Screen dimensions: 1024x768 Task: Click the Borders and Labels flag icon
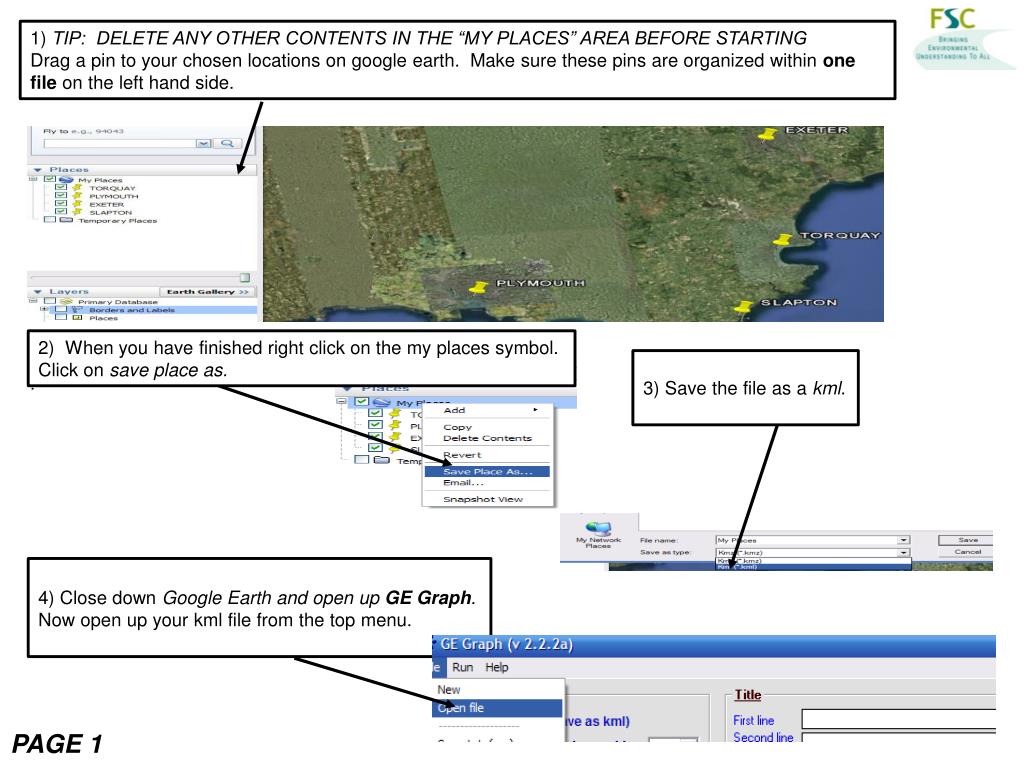pos(77,310)
